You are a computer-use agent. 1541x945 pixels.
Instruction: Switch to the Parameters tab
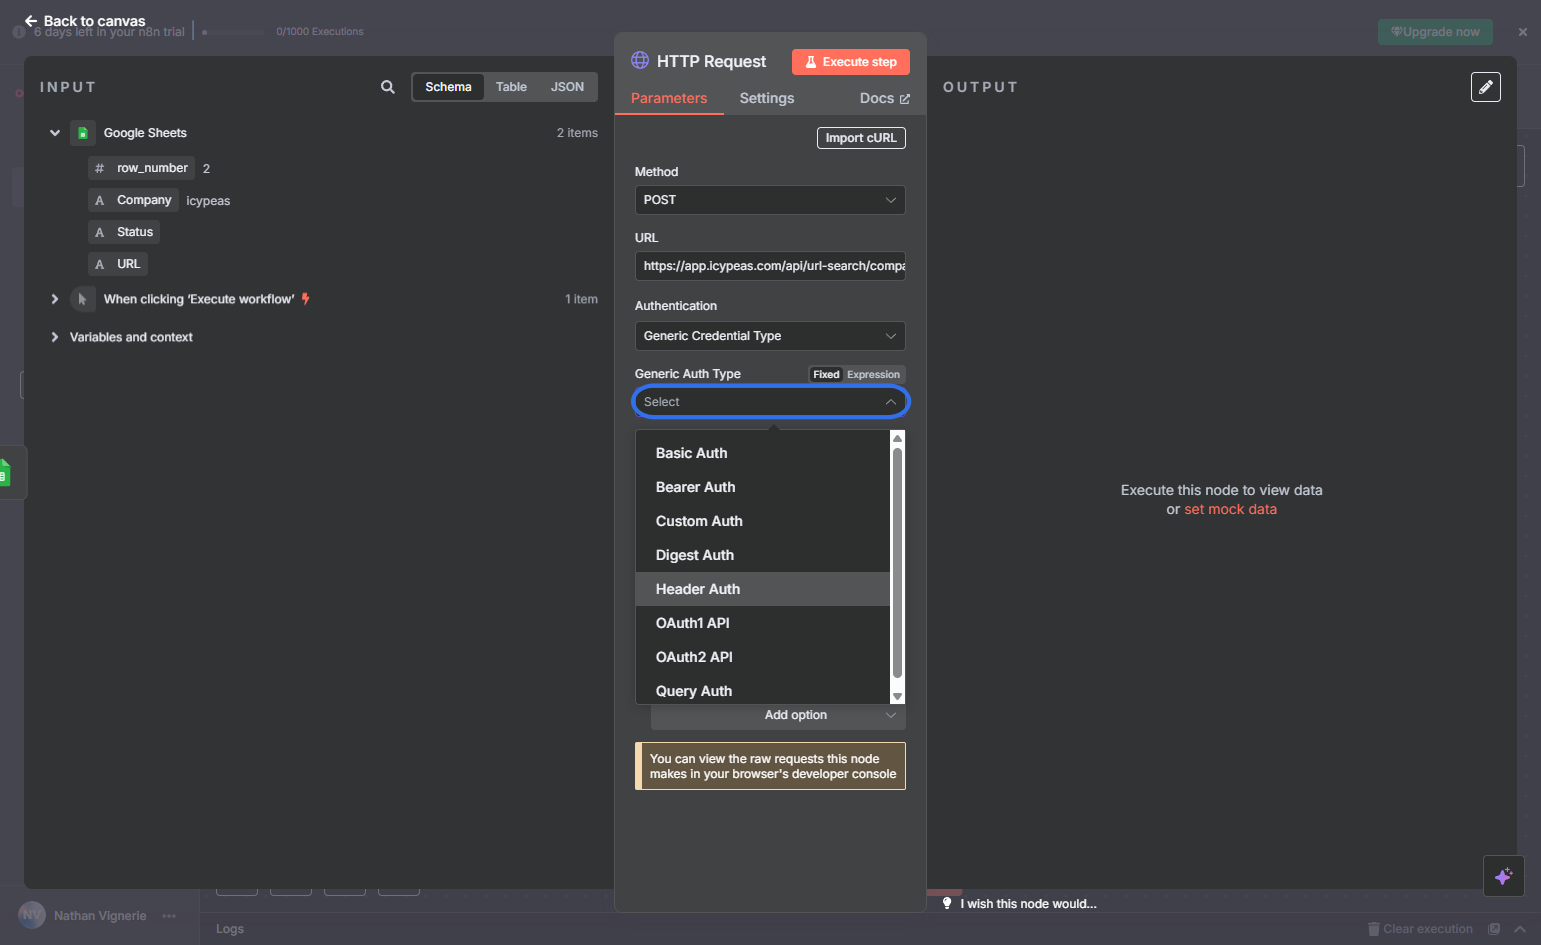click(x=669, y=98)
